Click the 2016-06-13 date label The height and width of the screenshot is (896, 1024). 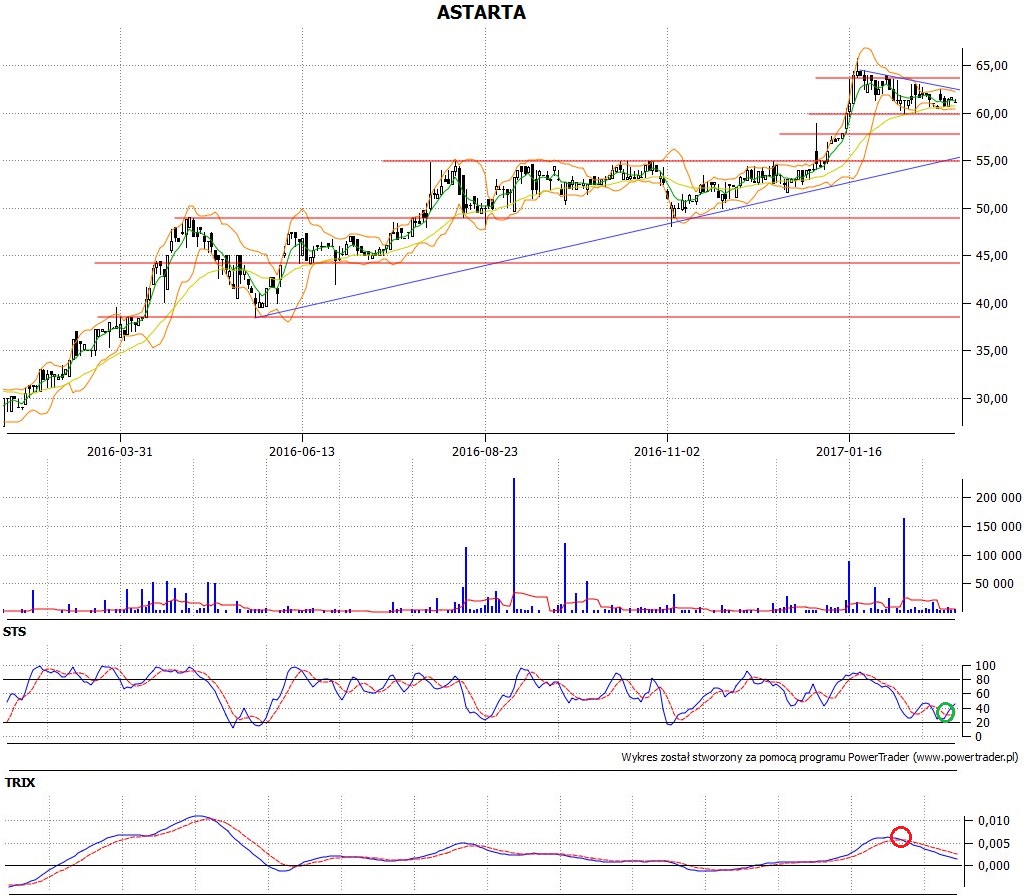coord(302,451)
